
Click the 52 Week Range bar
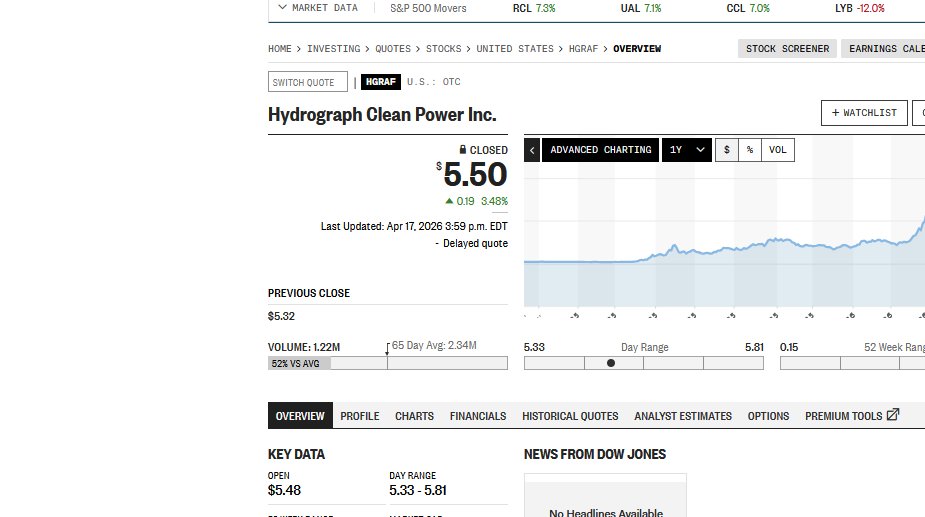[852, 363]
